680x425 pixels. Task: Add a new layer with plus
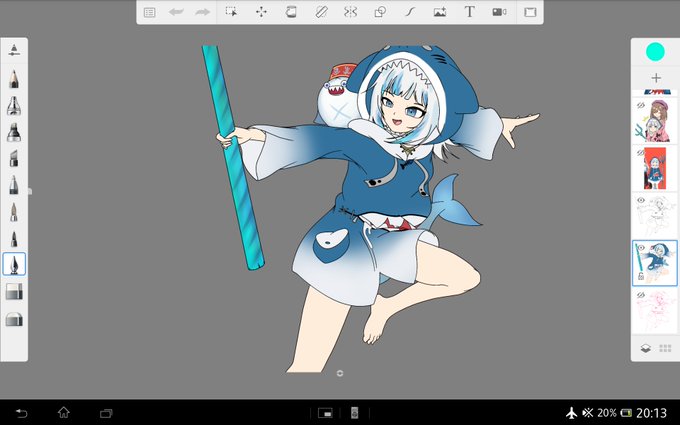click(656, 78)
